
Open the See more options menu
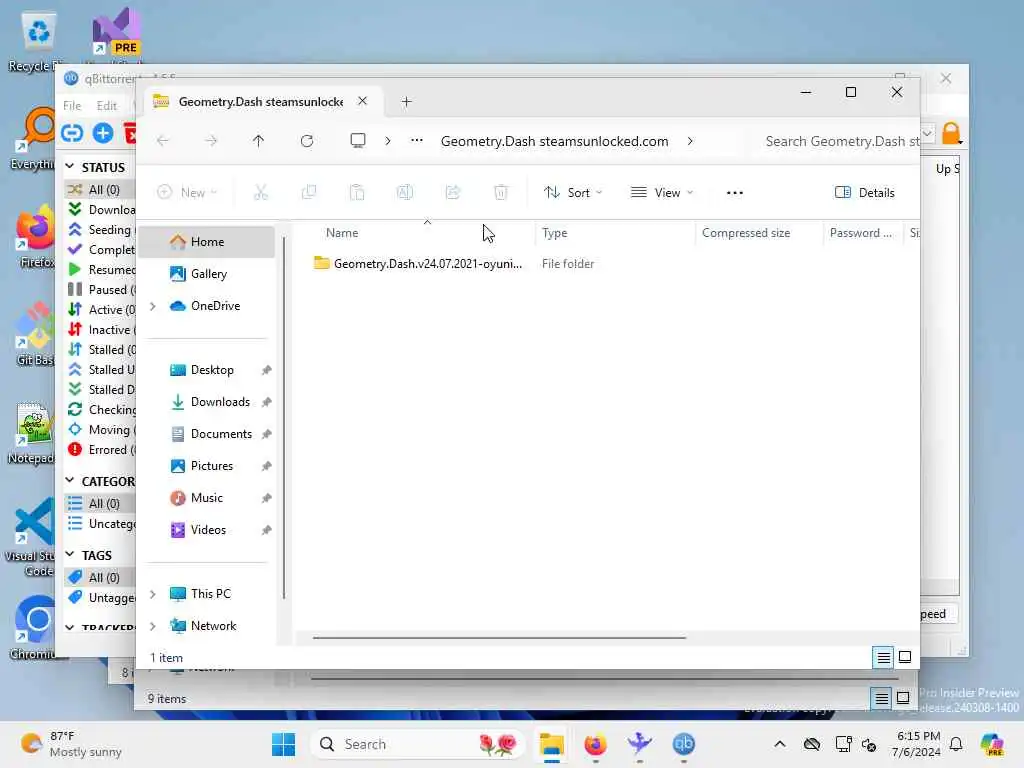tap(735, 193)
